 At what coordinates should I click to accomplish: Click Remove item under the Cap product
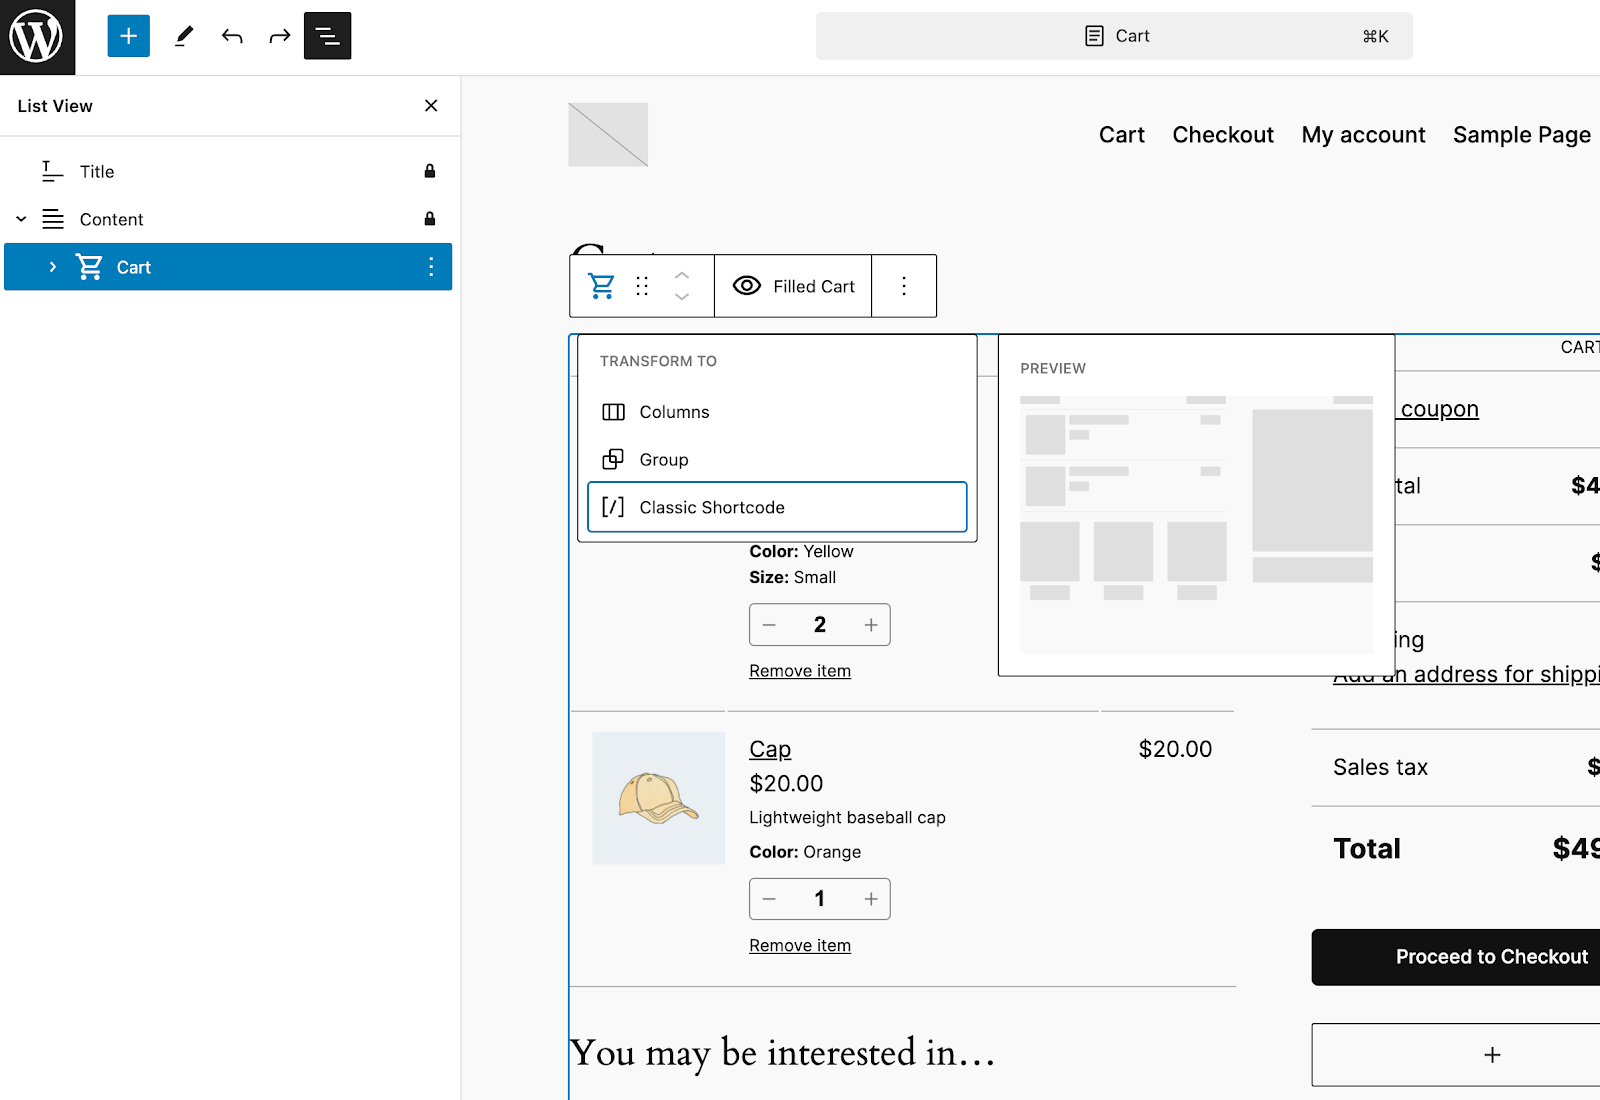click(799, 945)
